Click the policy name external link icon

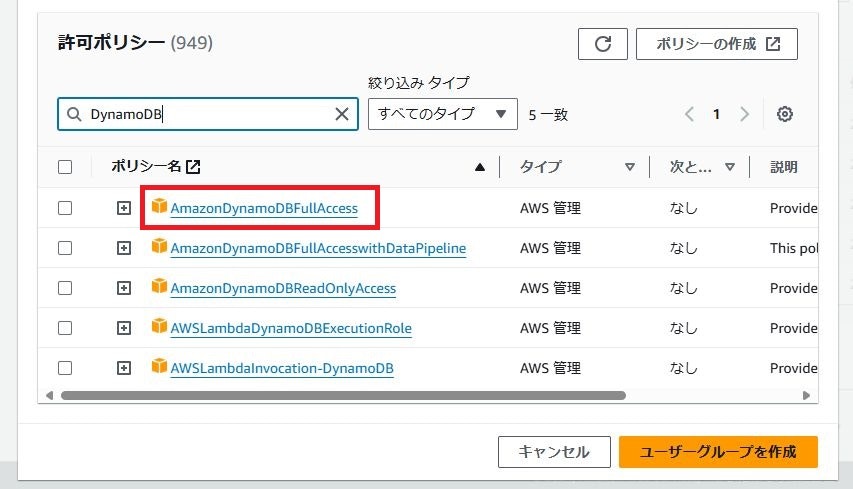click(x=193, y=166)
